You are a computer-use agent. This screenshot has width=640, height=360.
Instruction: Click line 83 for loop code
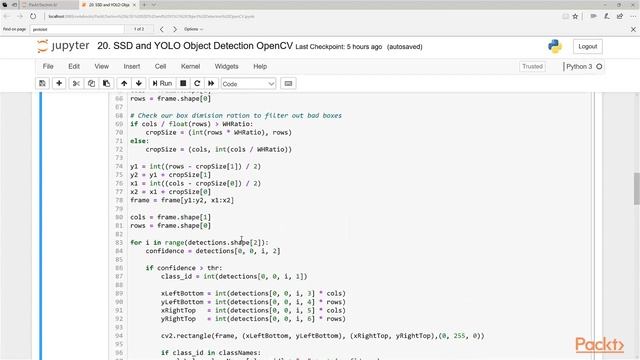pyautogui.click(x=199, y=242)
